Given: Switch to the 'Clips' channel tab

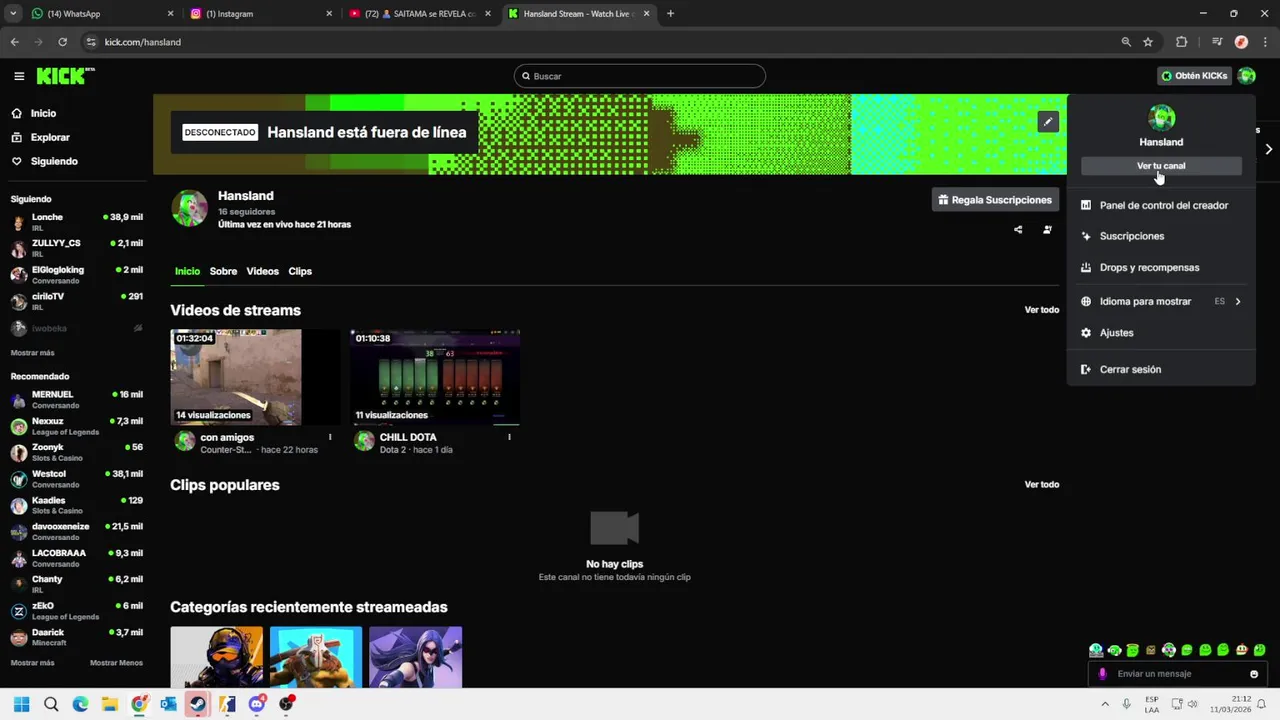Looking at the screenshot, I should point(300,271).
